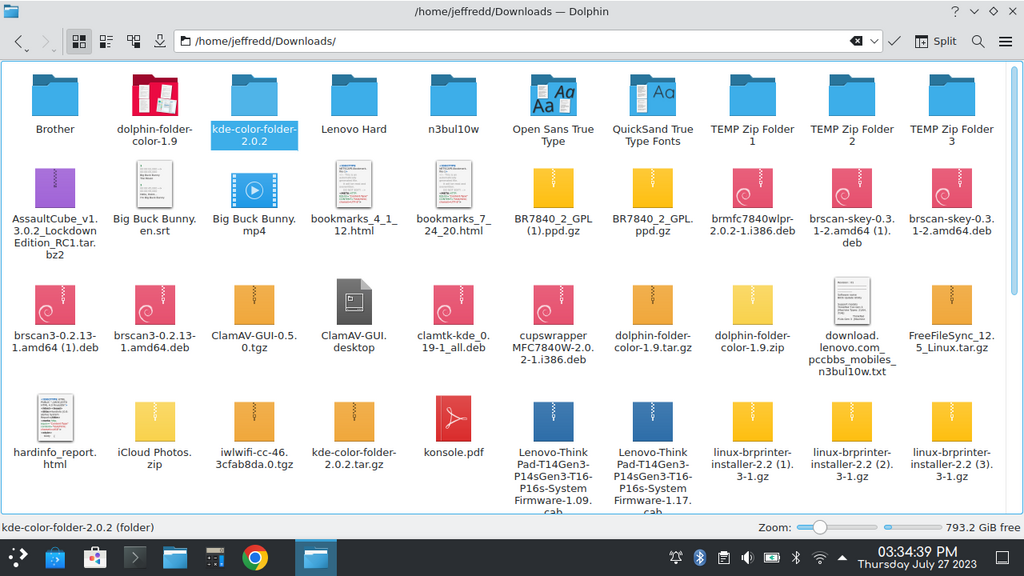The width and height of the screenshot is (1024, 576).
Task: Select bookmarks_4_1_12.html file
Action: 354,199
